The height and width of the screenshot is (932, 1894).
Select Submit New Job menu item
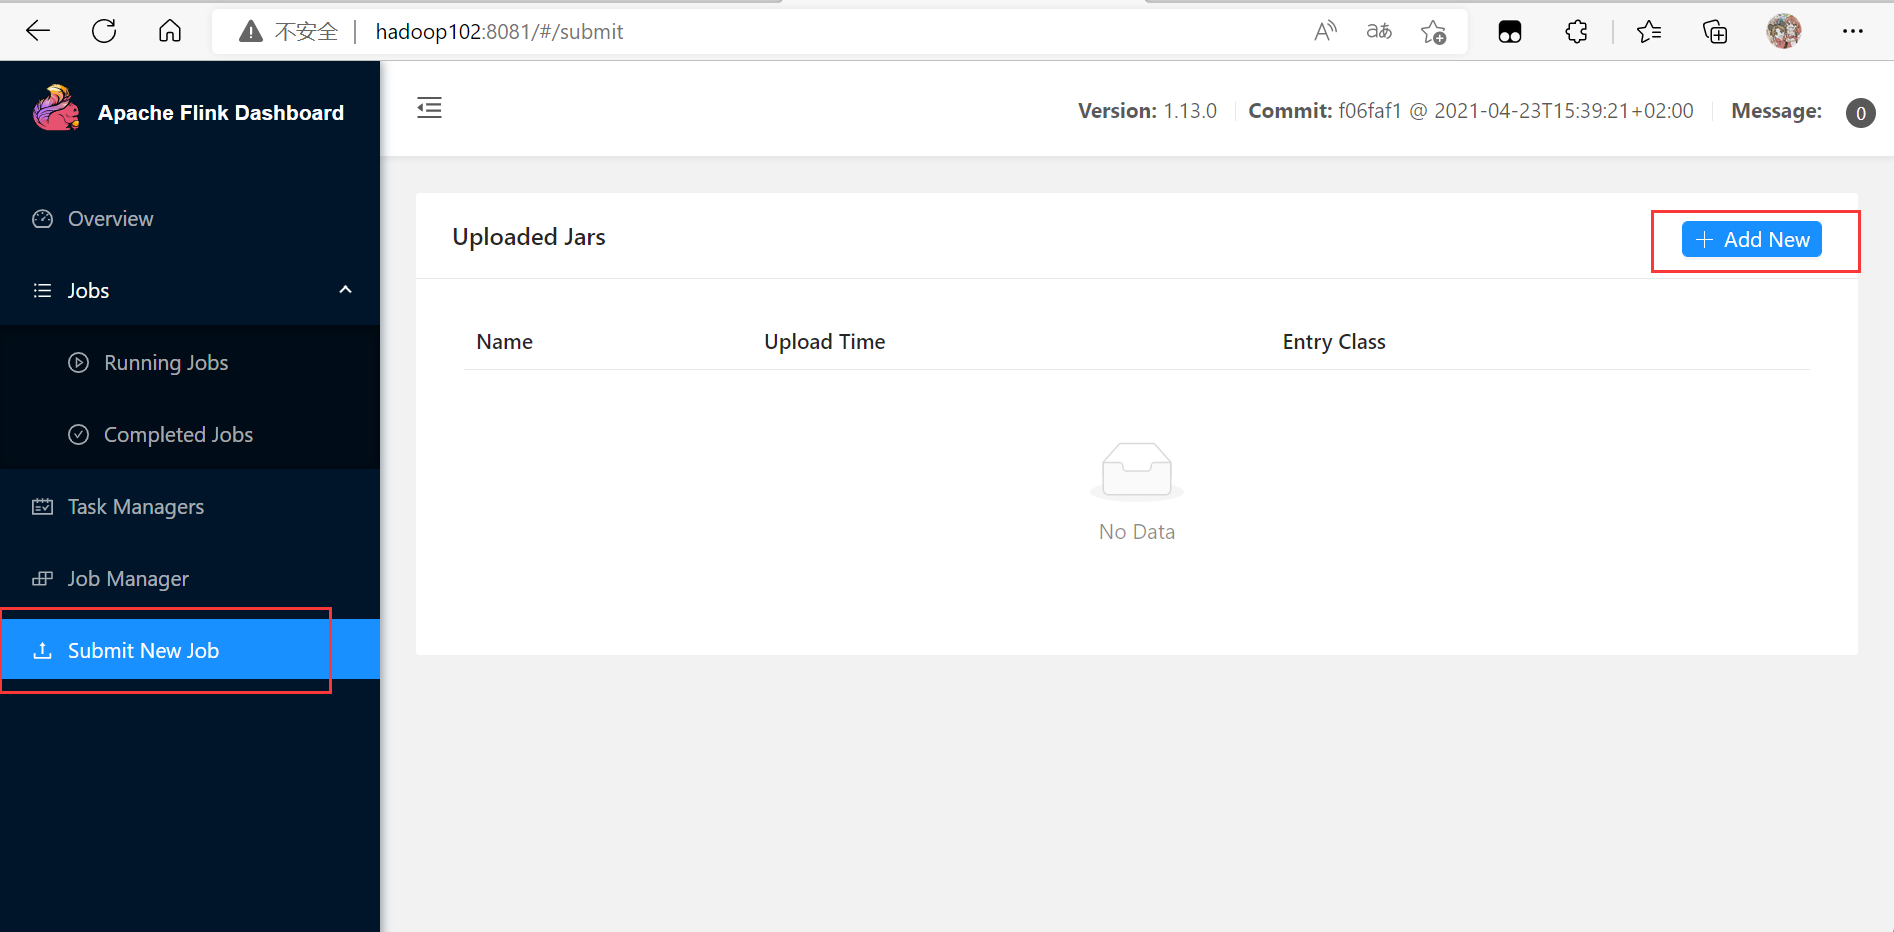pos(190,650)
